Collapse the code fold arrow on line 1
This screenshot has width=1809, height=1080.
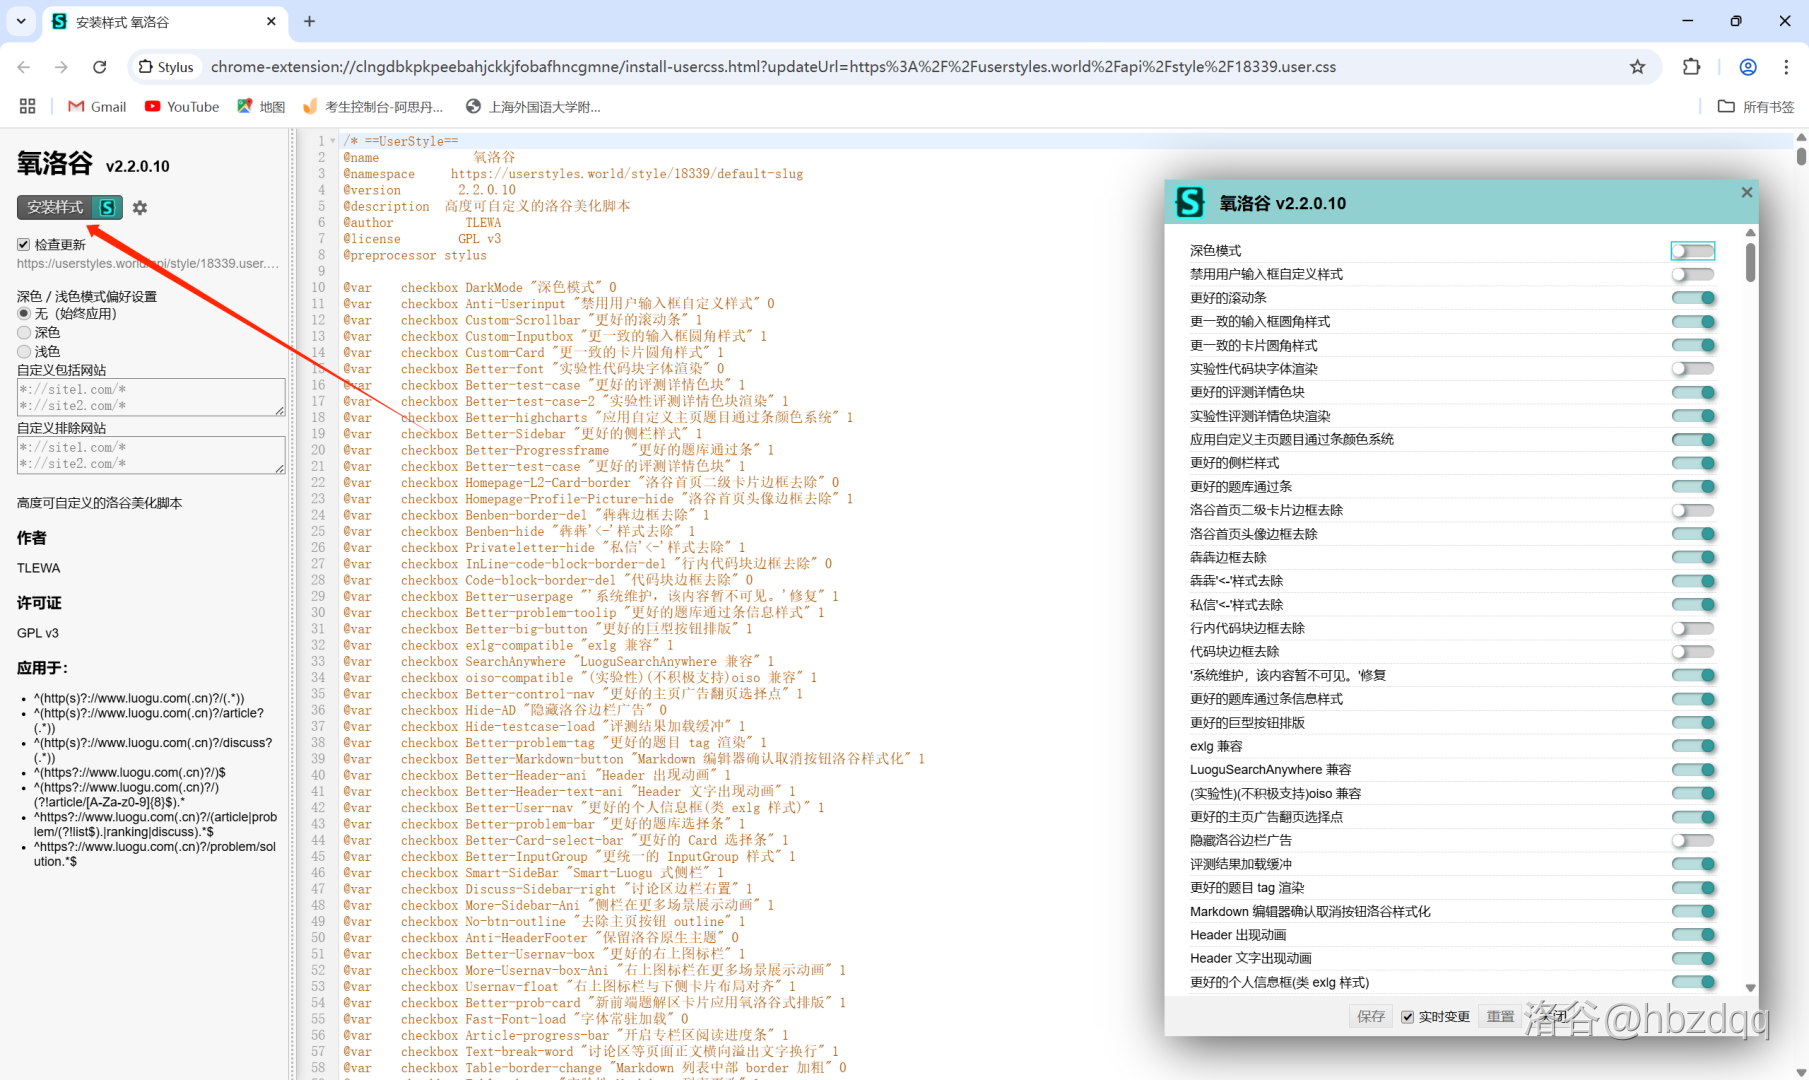(x=333, y=142)
